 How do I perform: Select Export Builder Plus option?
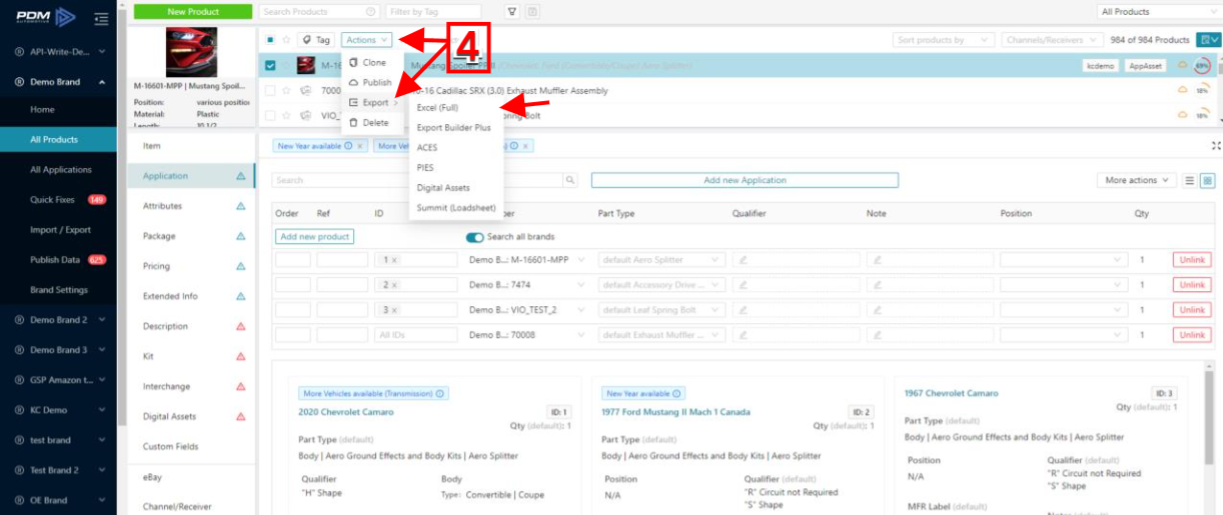pyautogui.click(x=453, y=128)
